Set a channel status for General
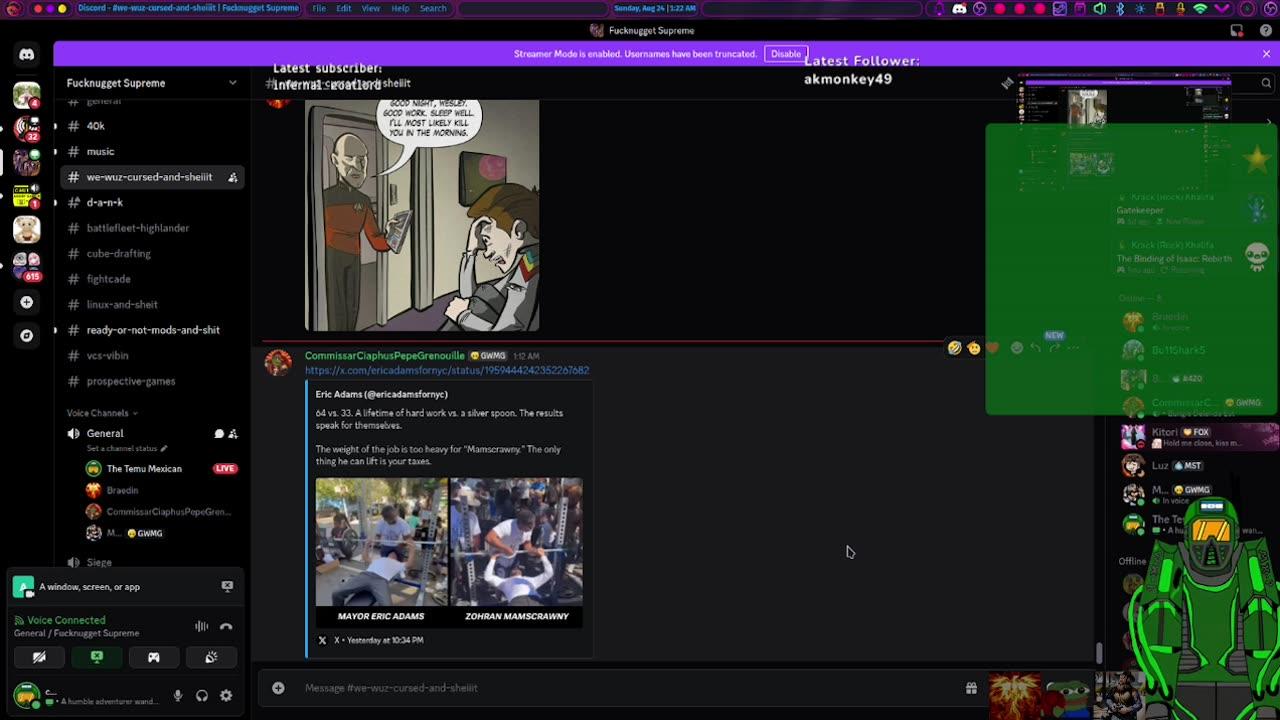 point(127,449)
